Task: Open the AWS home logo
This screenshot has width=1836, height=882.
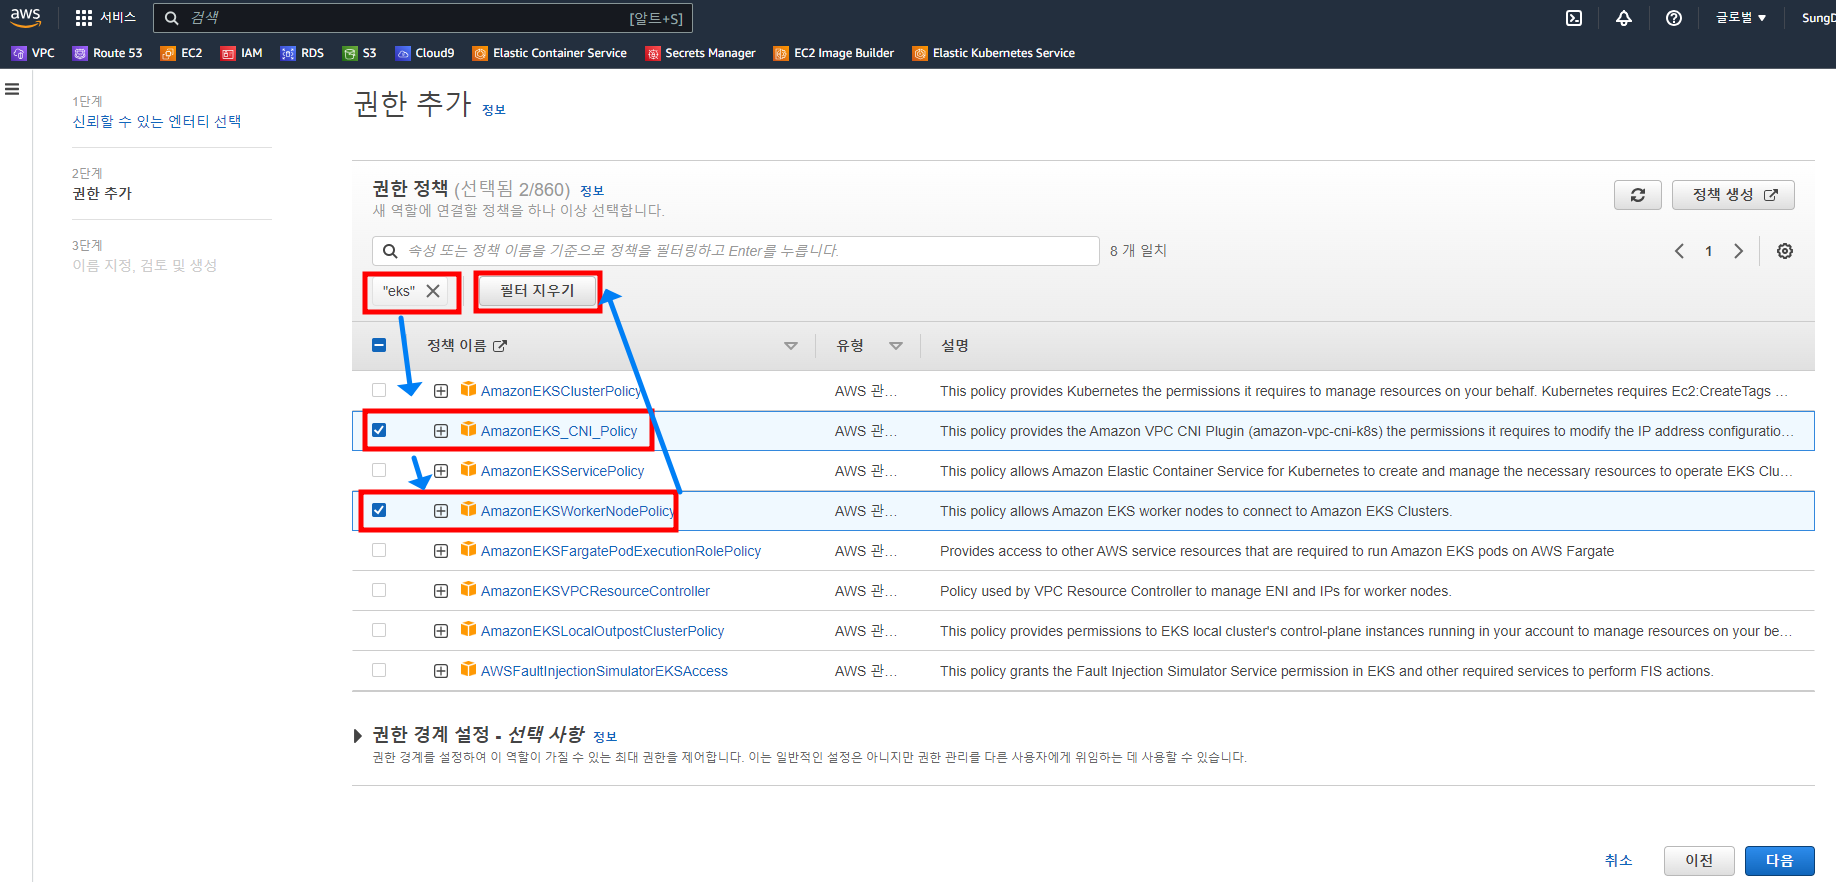Action: [x=26, y=17]
